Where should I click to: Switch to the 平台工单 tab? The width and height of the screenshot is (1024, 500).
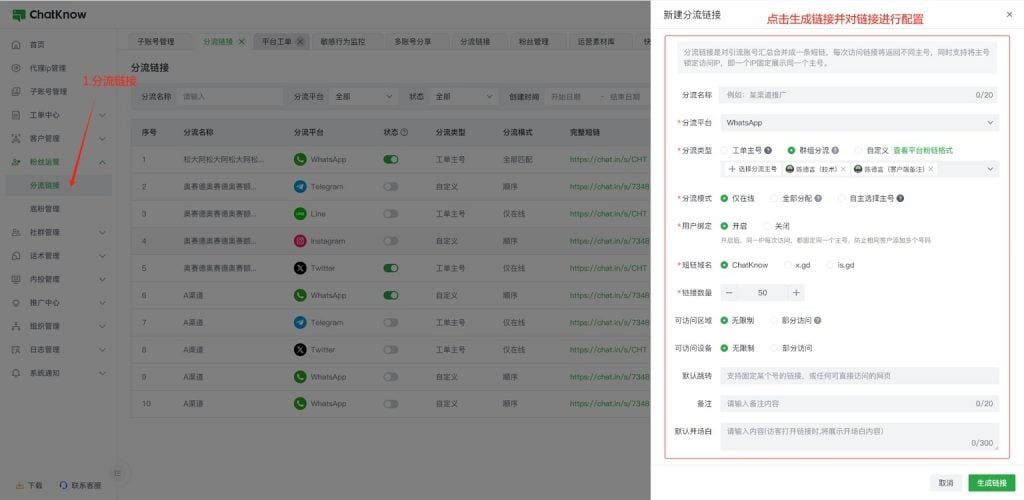click(x=276, y=42)
